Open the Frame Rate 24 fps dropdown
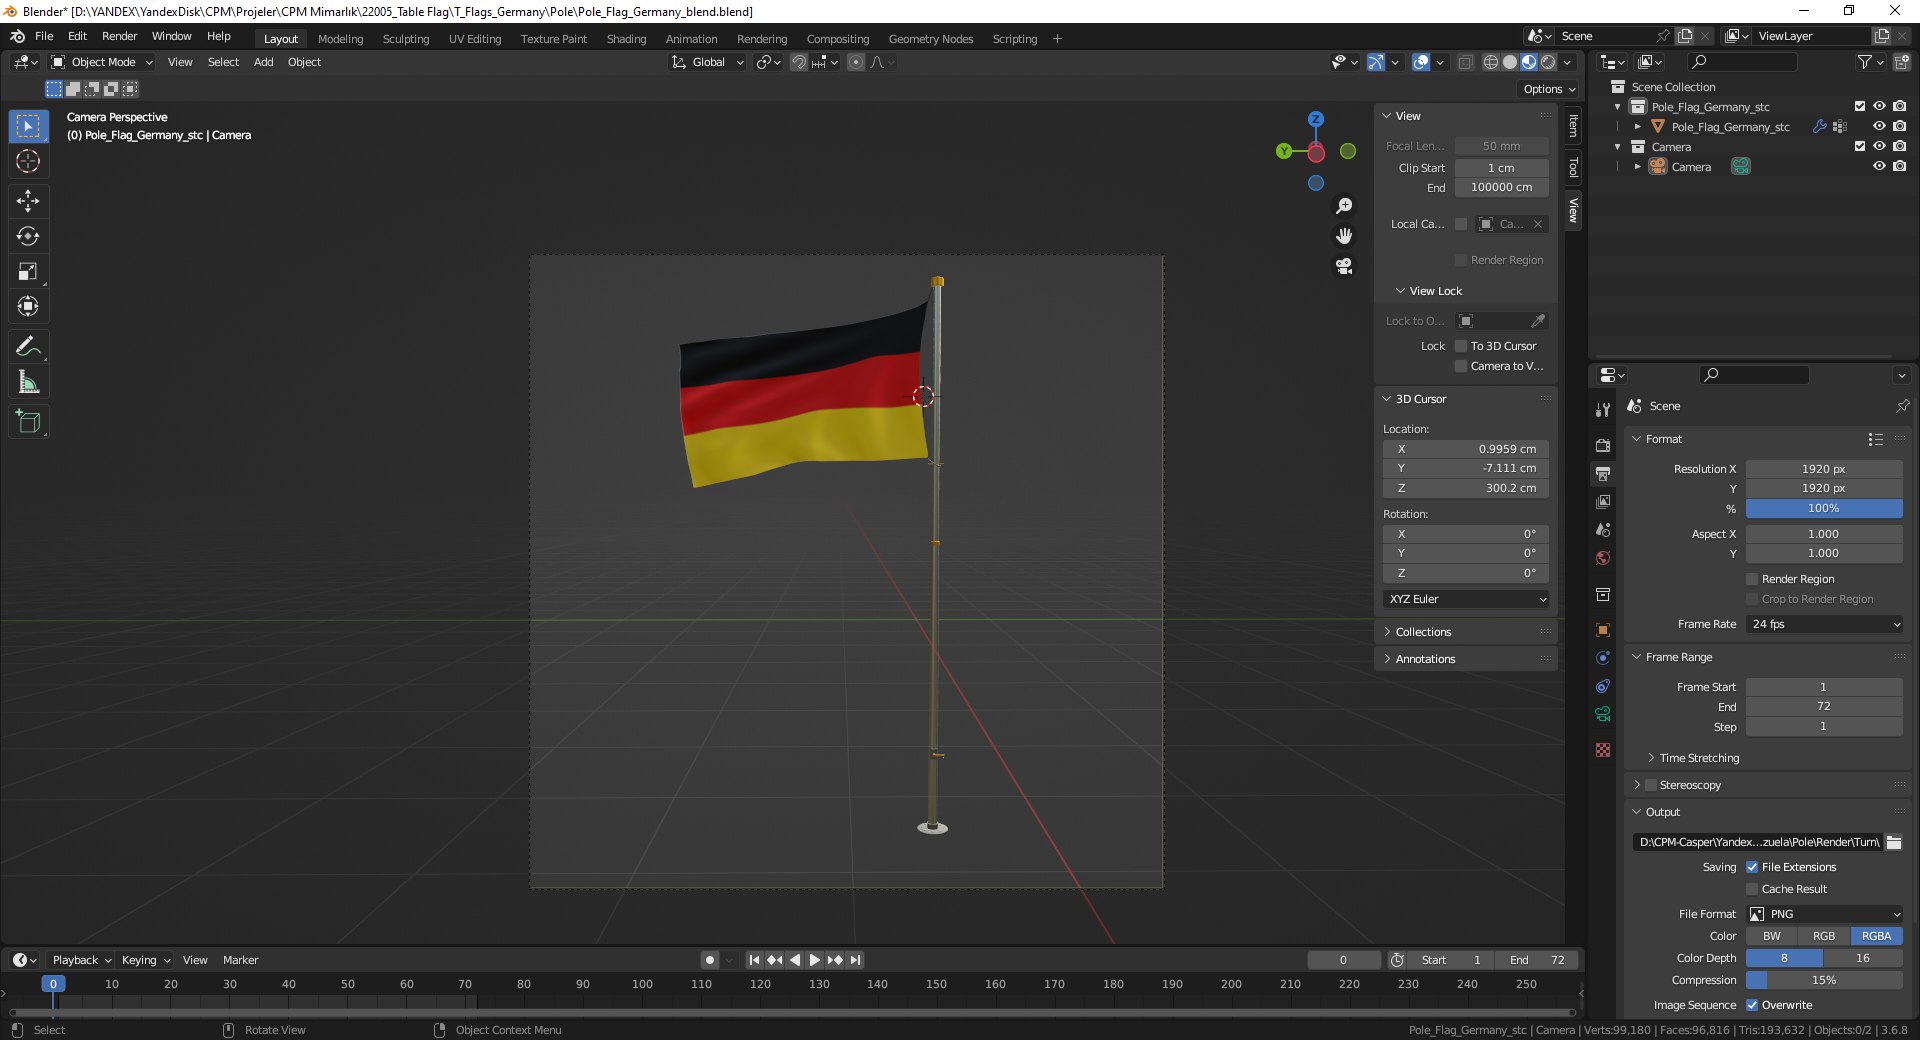Screen dimensions: 1920x1040 point(1825,624)
